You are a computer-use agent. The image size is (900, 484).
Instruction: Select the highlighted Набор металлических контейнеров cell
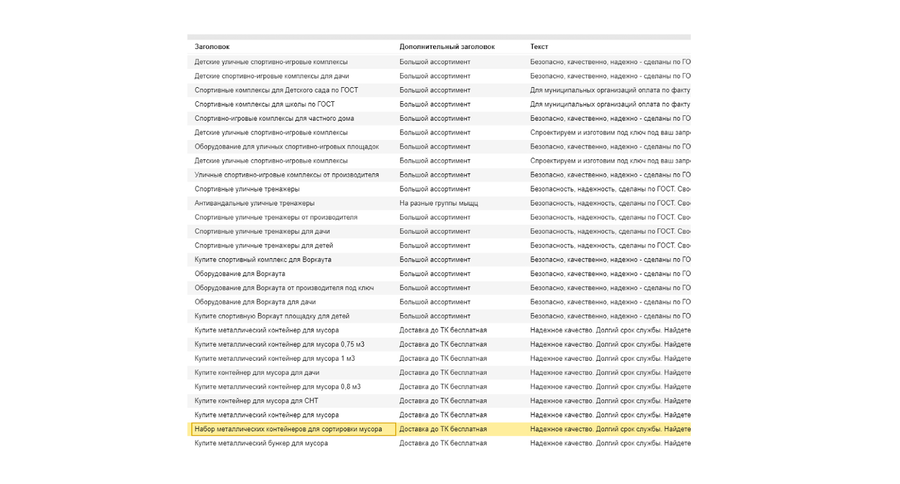point(292,429)
